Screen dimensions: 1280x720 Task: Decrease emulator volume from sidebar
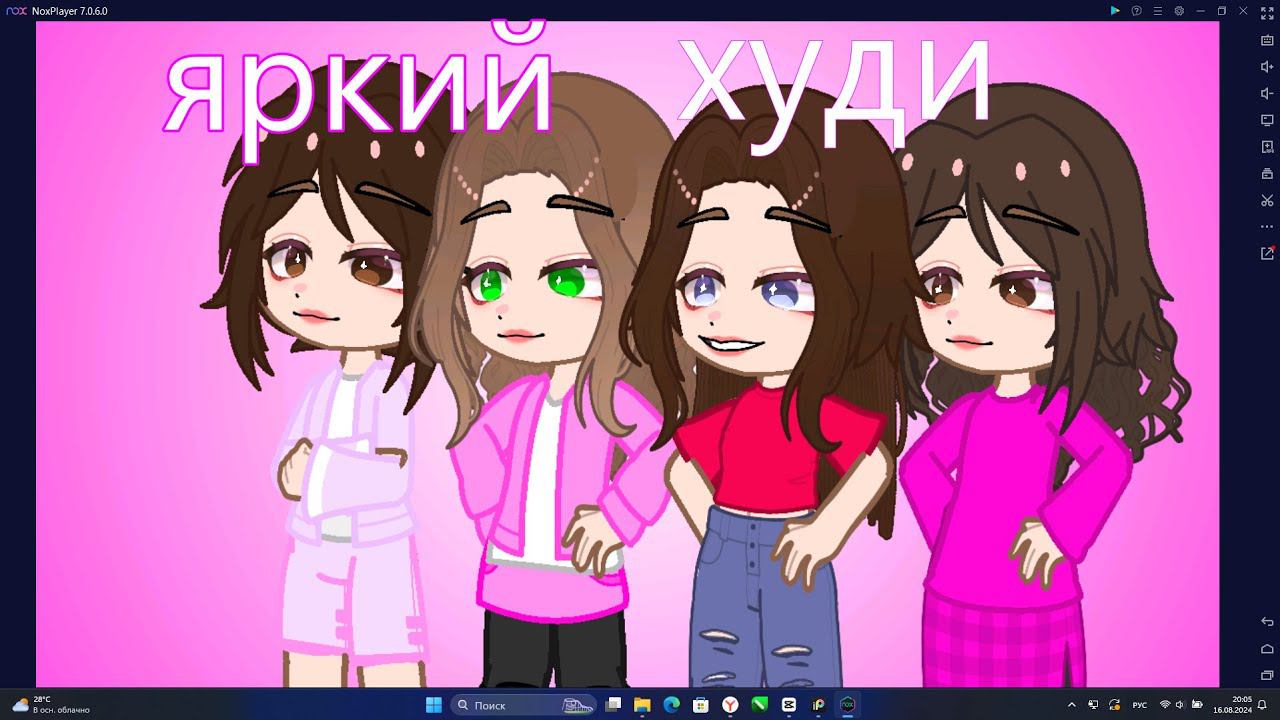1267,94
